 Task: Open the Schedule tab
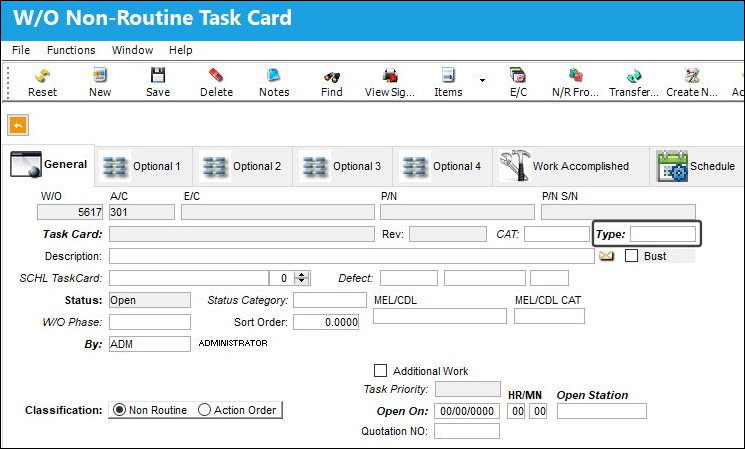click(x=697, y=166)
